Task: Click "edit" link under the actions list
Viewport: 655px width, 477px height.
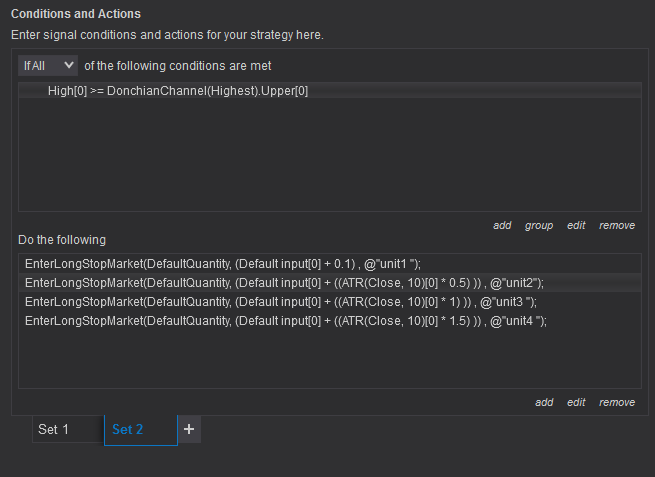Action: click(576, 402)
